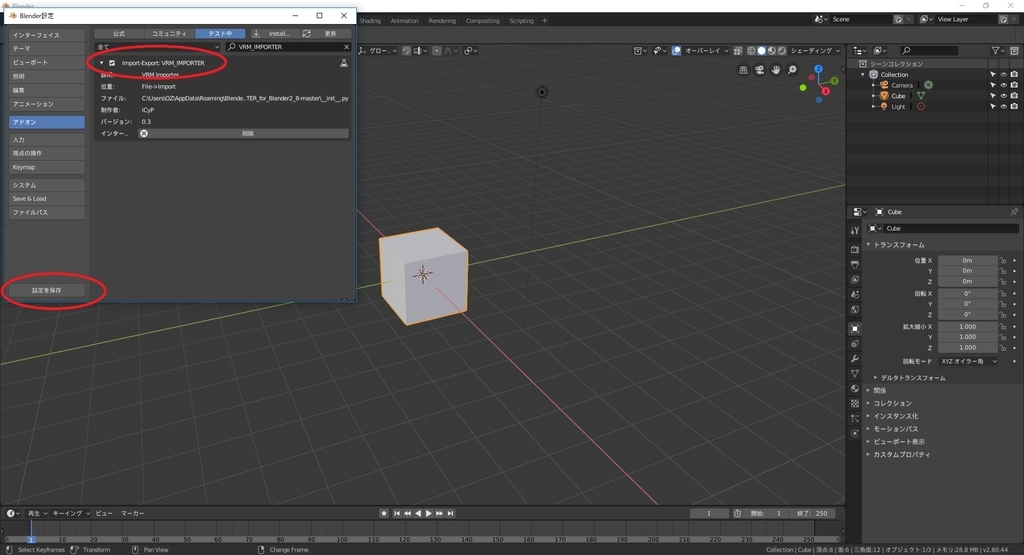This screenshot has height=555, width=1024.
Task: Toggle Light visibility eye in outliner
Action: pyautogui.click(x=1004, y=106)
